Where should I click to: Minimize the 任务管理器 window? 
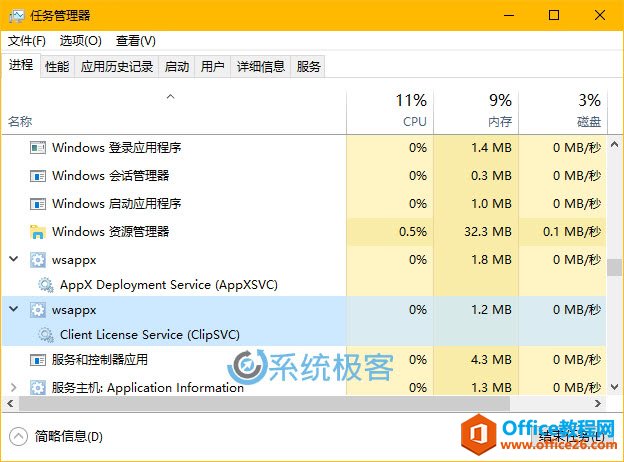509,16
